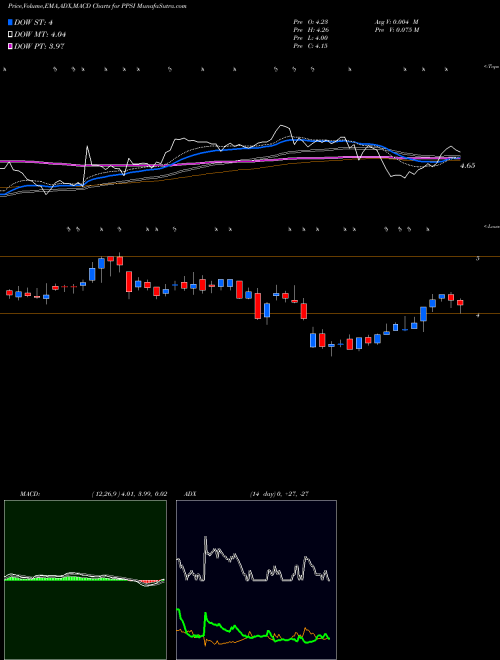Click the '<-Lows' marker row label

(x=492, y=226)
